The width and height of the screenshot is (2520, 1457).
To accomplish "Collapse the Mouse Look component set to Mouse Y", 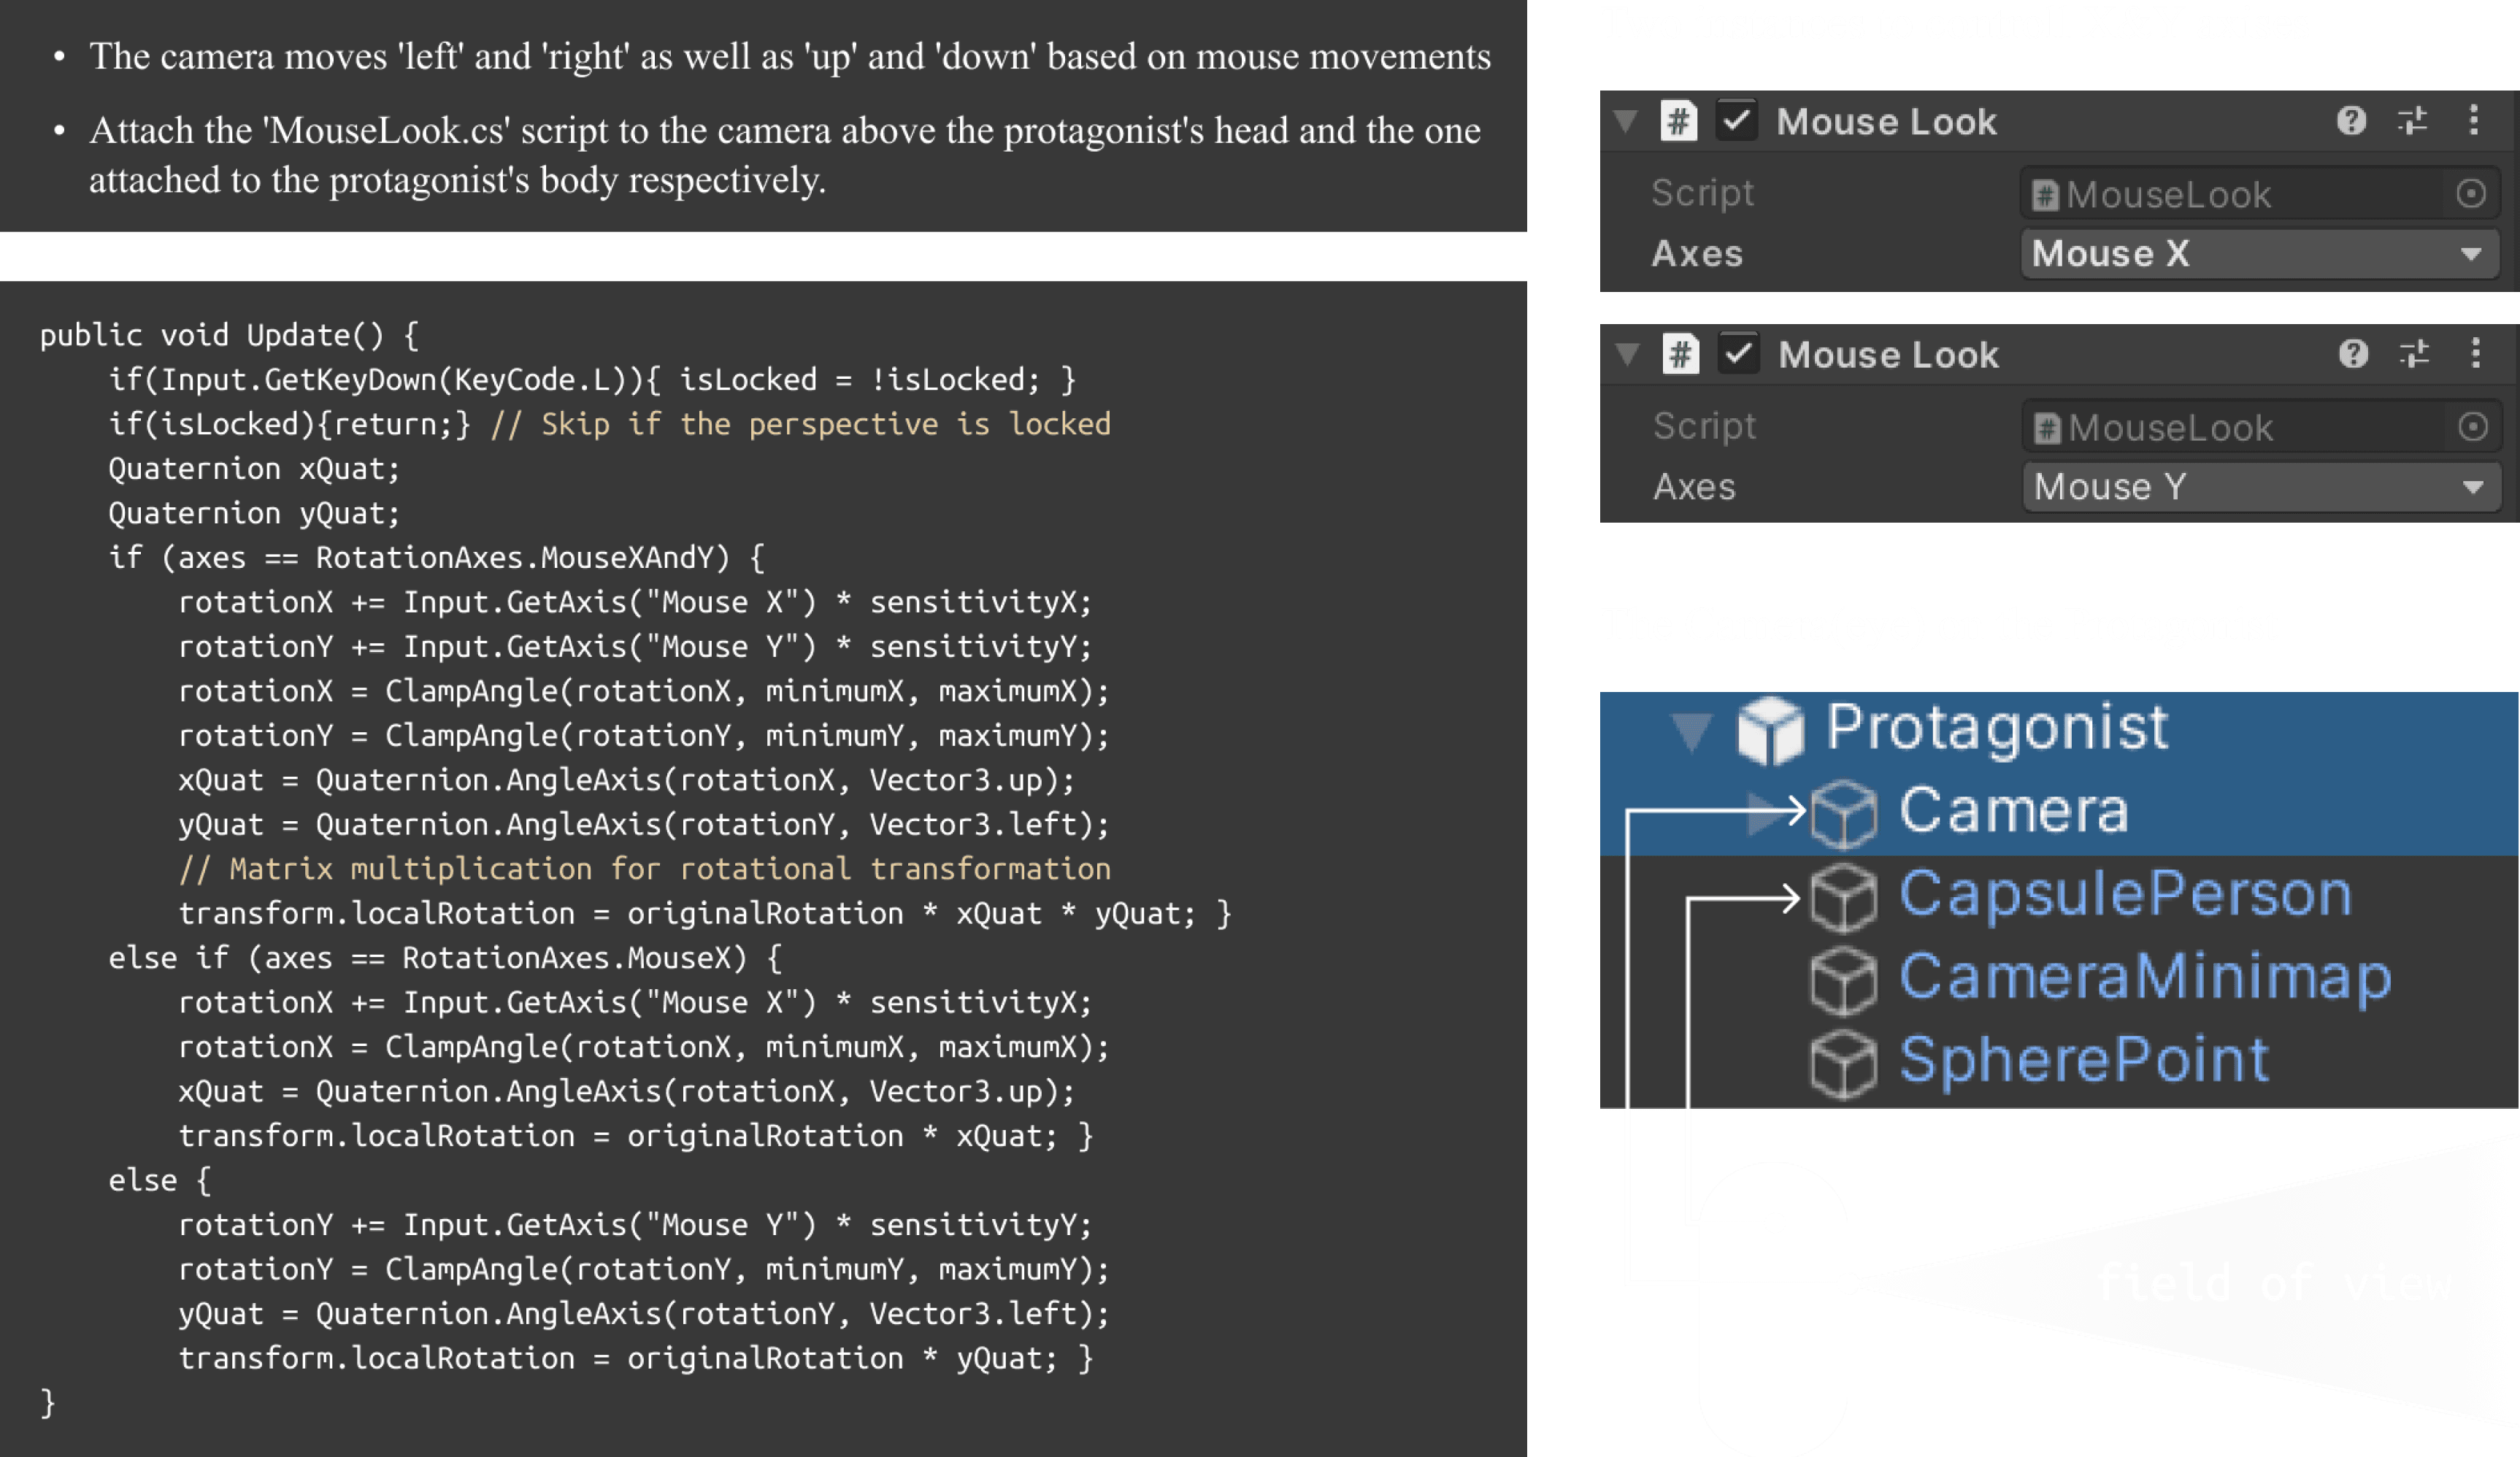I will (x=1628, y=355).
